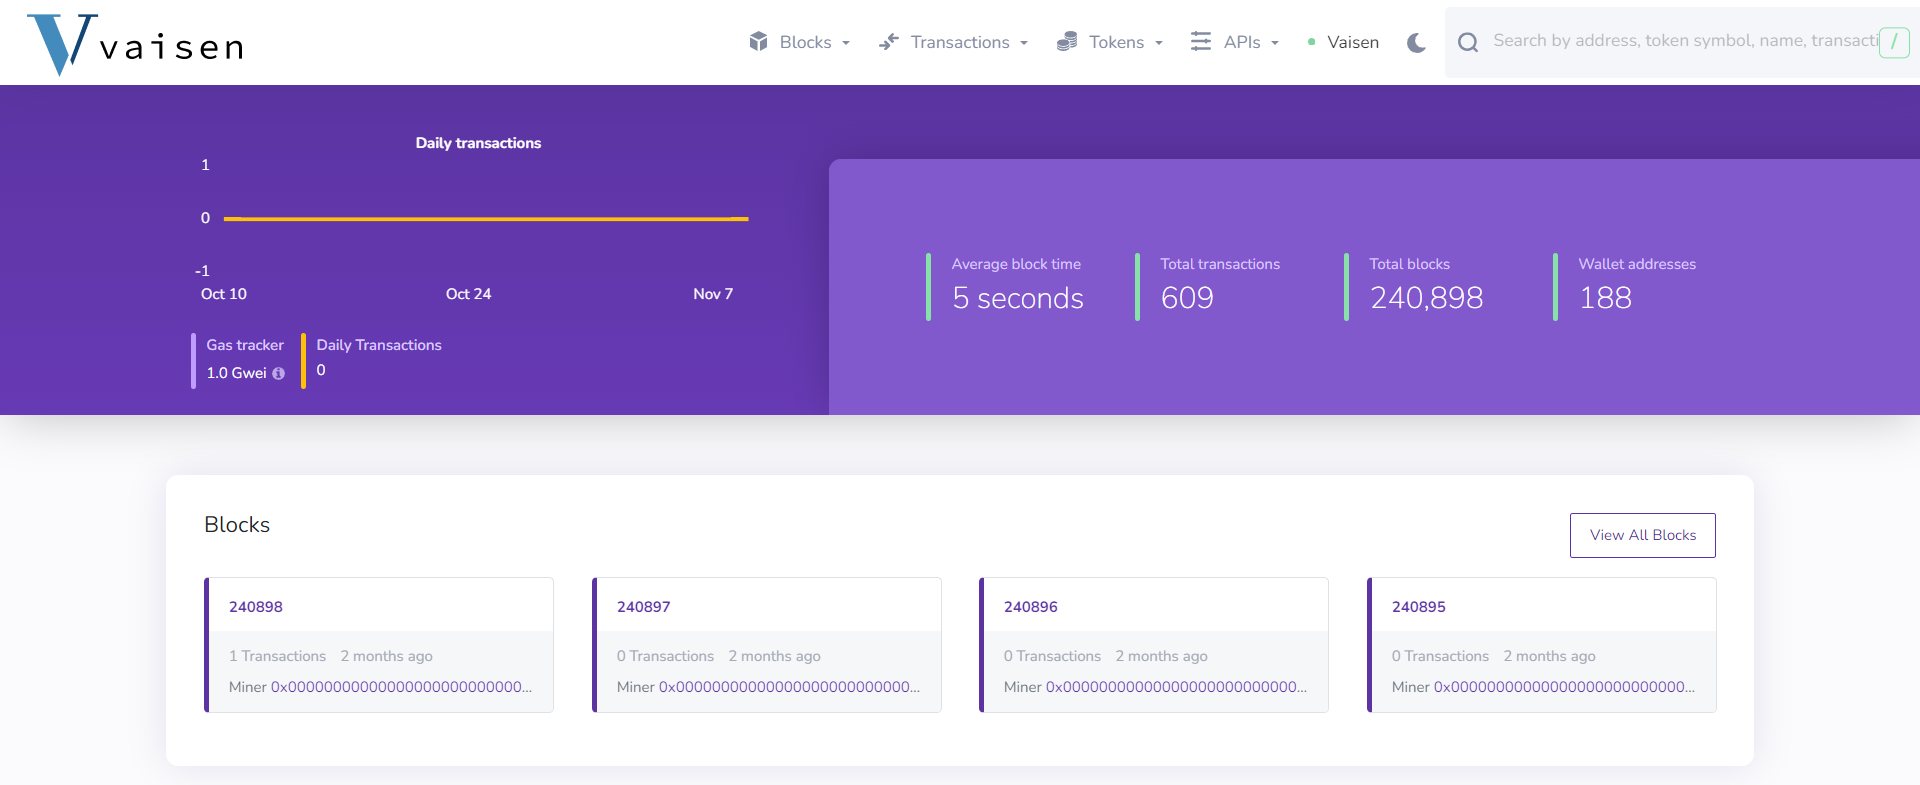This screenshot has height=785, width=1920.
Task: Expand the Blocks dropdown arrow
Action: (x=846, y=43)
